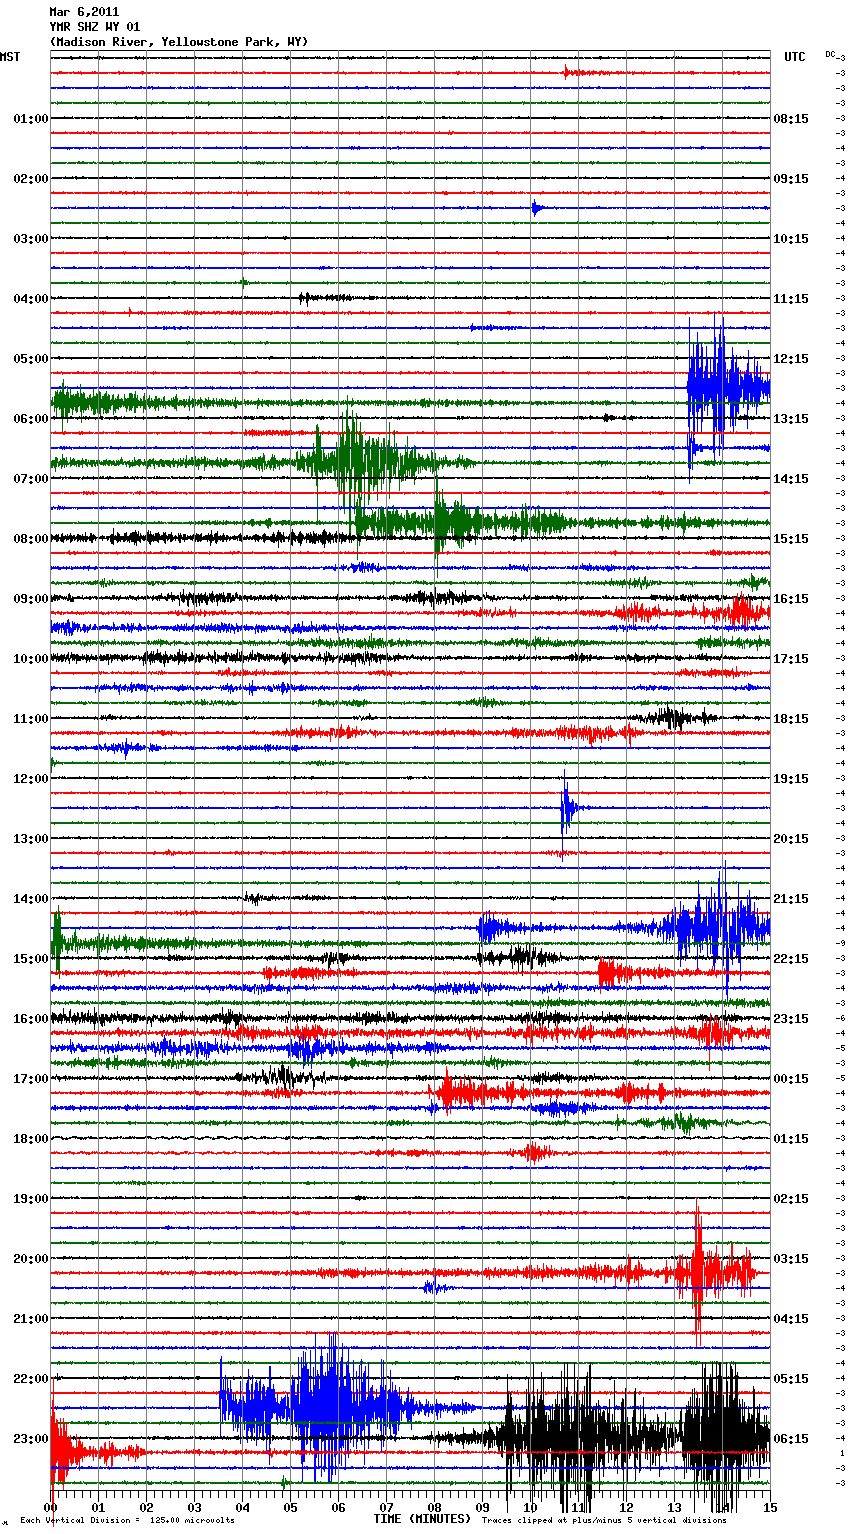The height and width of the screenshot is (1534, 850).
Task: Click the "14:15" UTC time label
Action: [791, 479]
